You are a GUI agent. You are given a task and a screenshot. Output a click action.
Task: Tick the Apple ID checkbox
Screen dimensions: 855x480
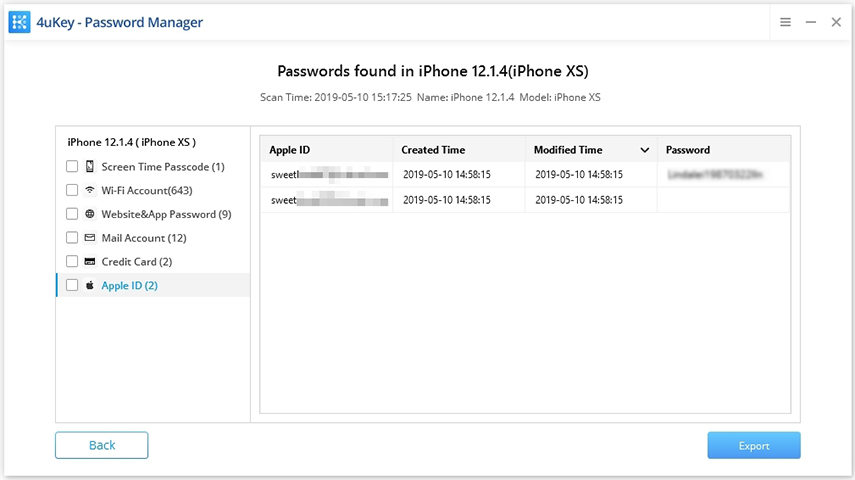point(72,286)
